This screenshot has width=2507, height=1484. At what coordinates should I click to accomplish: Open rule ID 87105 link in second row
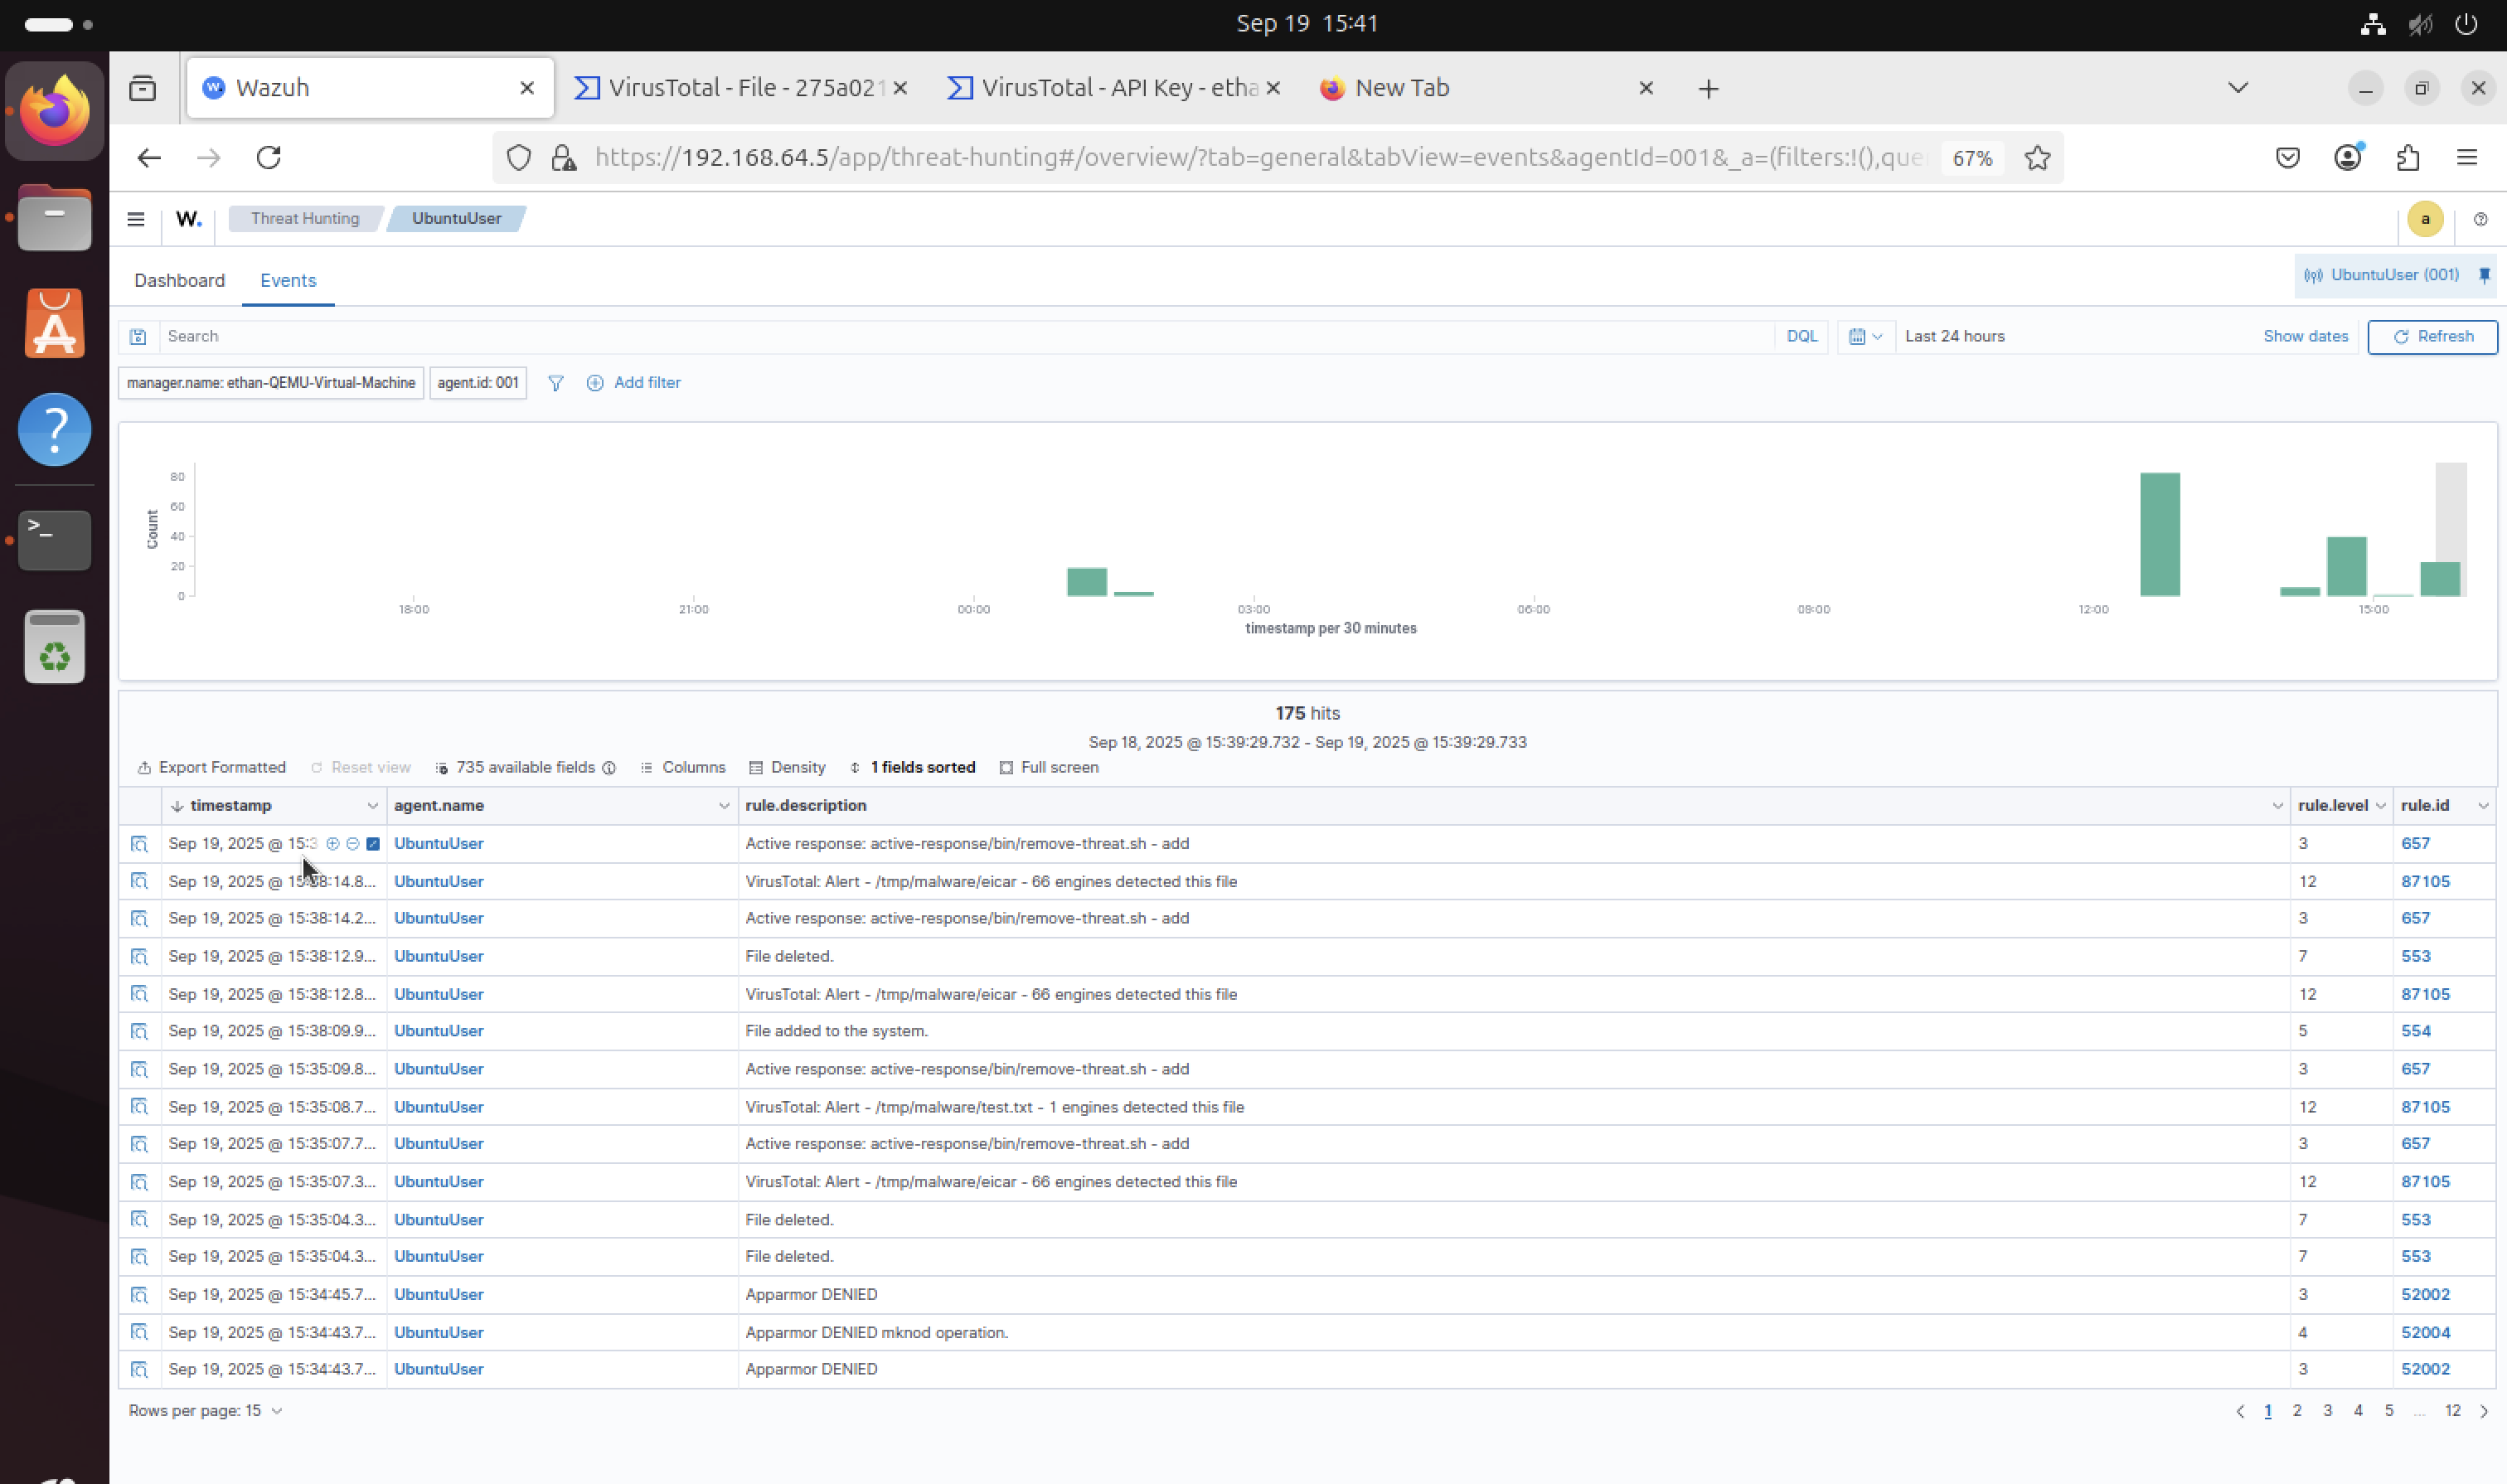tap(2425, 882)
